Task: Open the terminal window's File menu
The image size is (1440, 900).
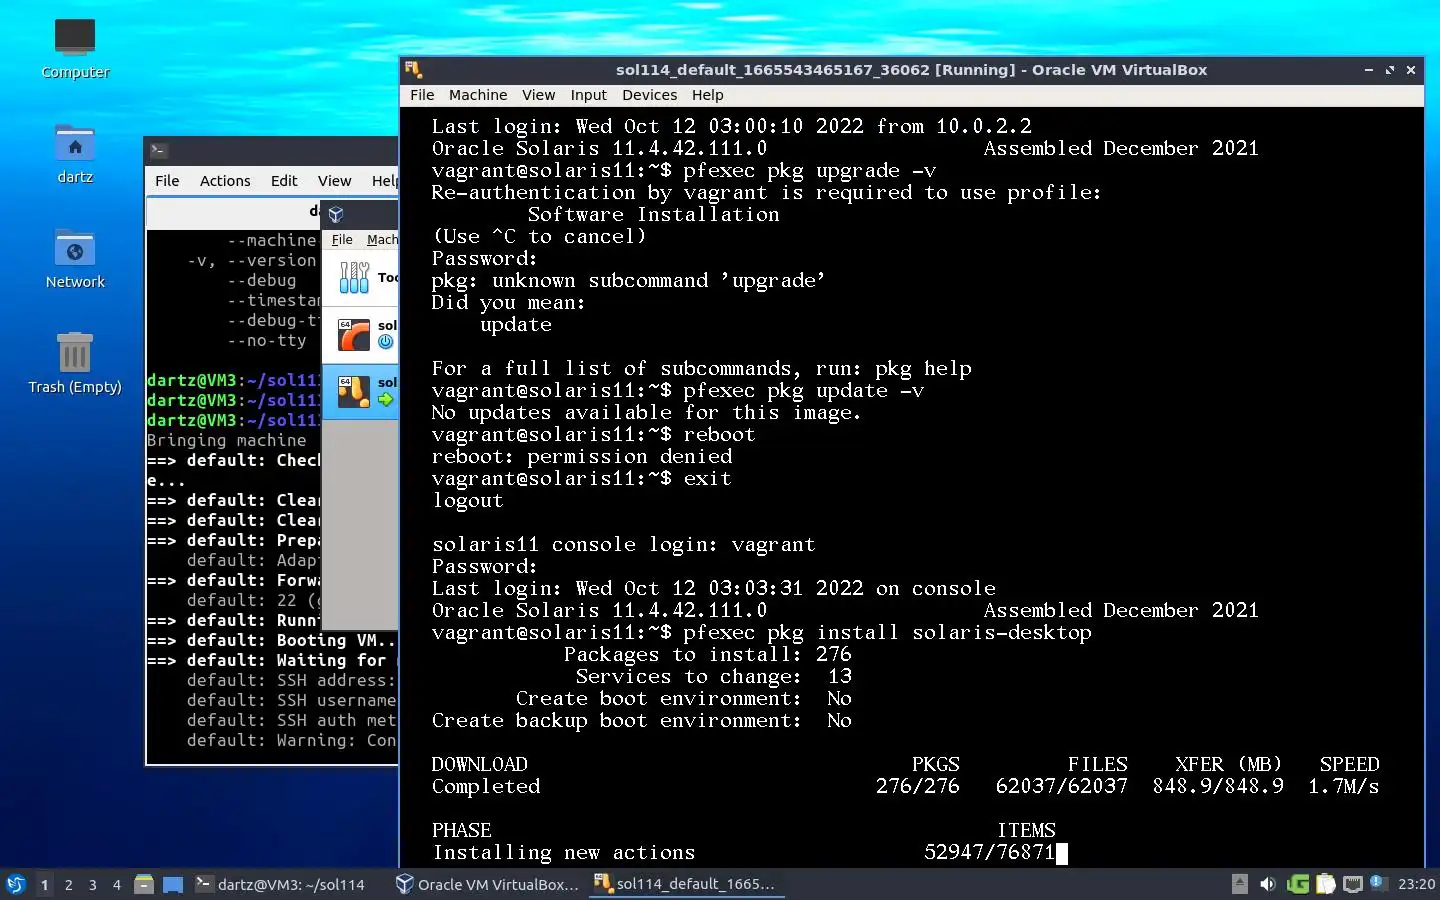Action: [x=167, y=181]
